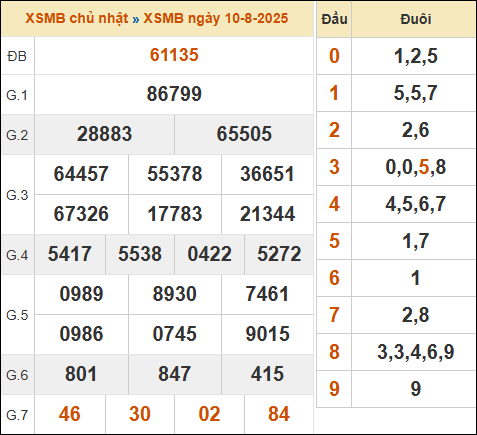Click the Đuôi column header
Viewport: 477px width, 435px height.
(415, 19)
